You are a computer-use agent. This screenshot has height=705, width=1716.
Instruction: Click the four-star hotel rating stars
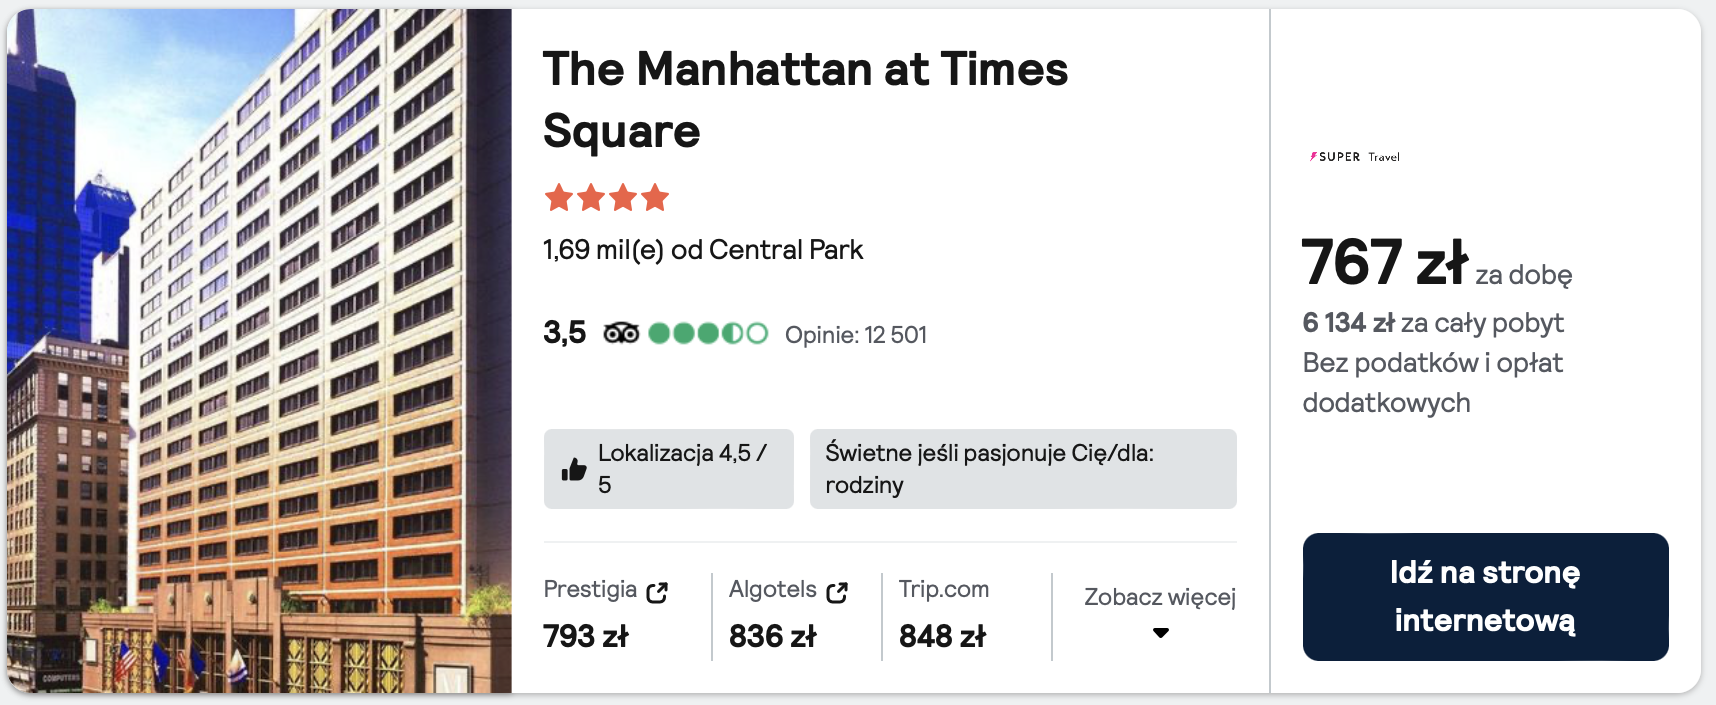(x=606, y=198)
